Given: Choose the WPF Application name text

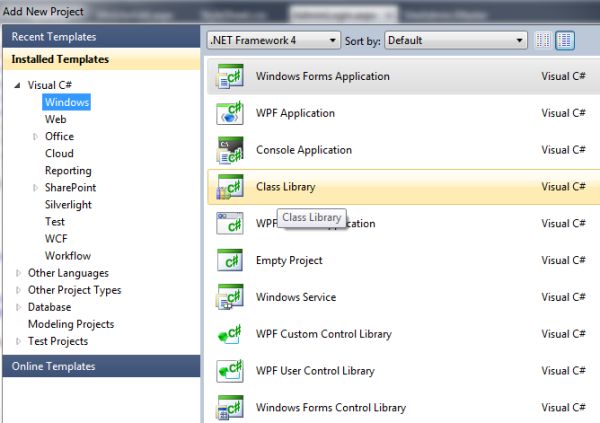Looking at the screenshot, I should coord(295,113).
